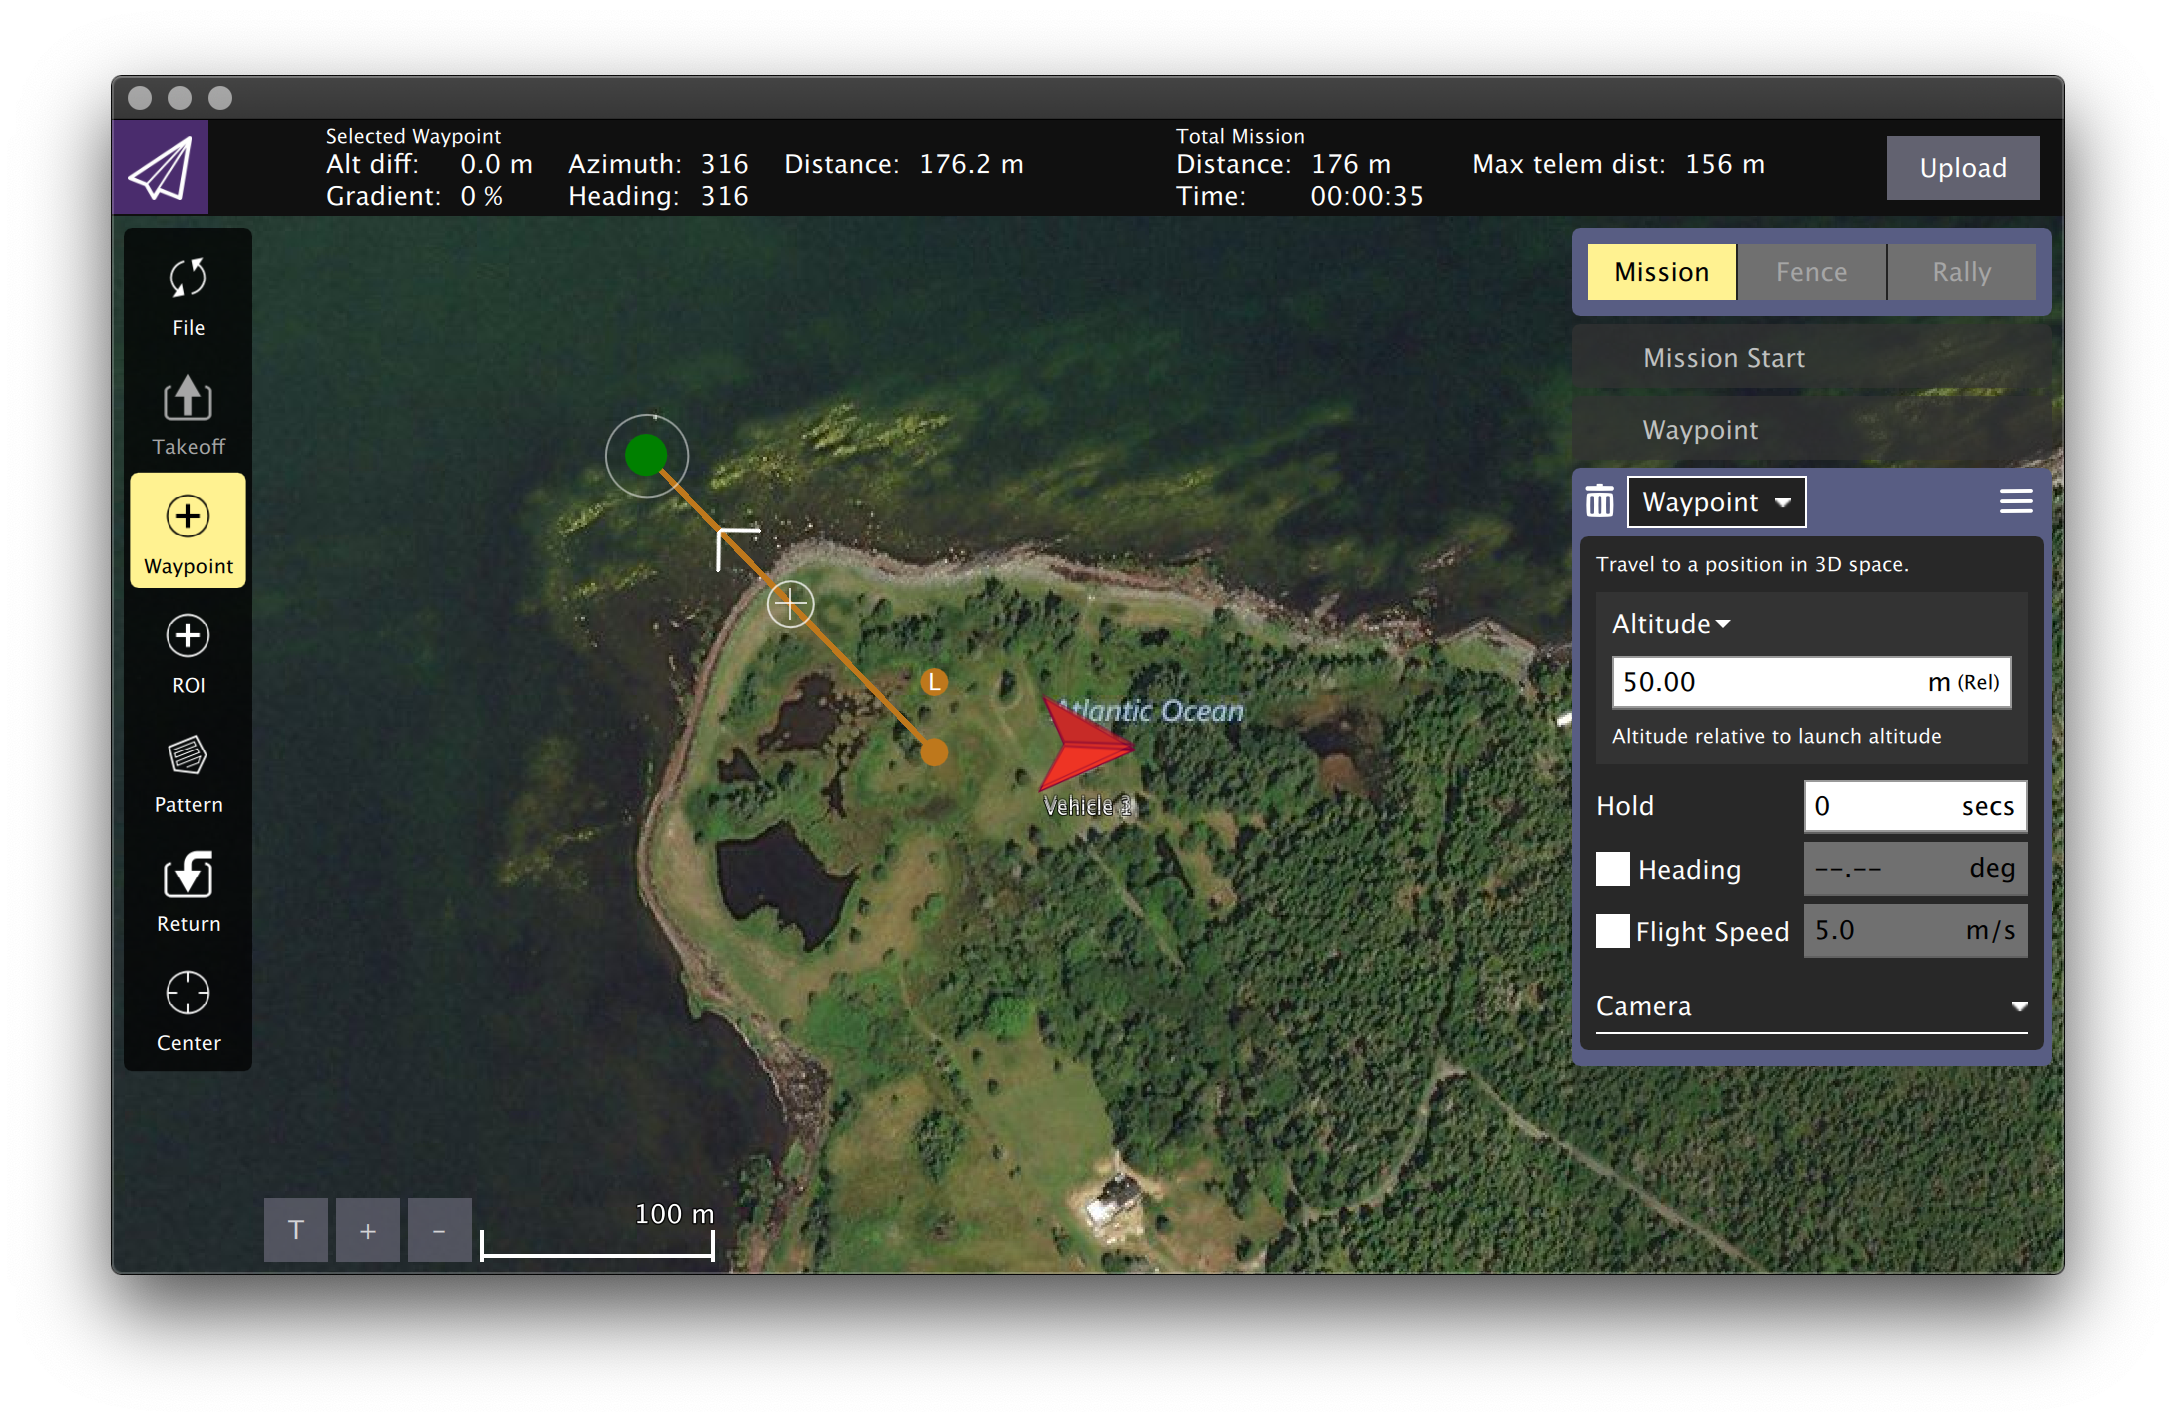Image resolution: width=2176 pixels, height=1422 pixels.
Task: Switch to the Rally tab
Action: point(1961,271)
